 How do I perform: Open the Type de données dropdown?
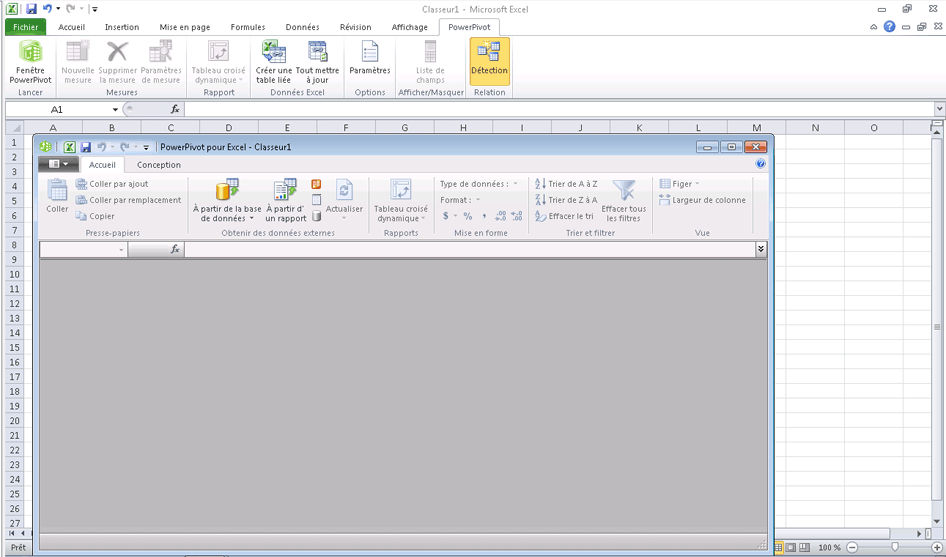pos(479,184)
